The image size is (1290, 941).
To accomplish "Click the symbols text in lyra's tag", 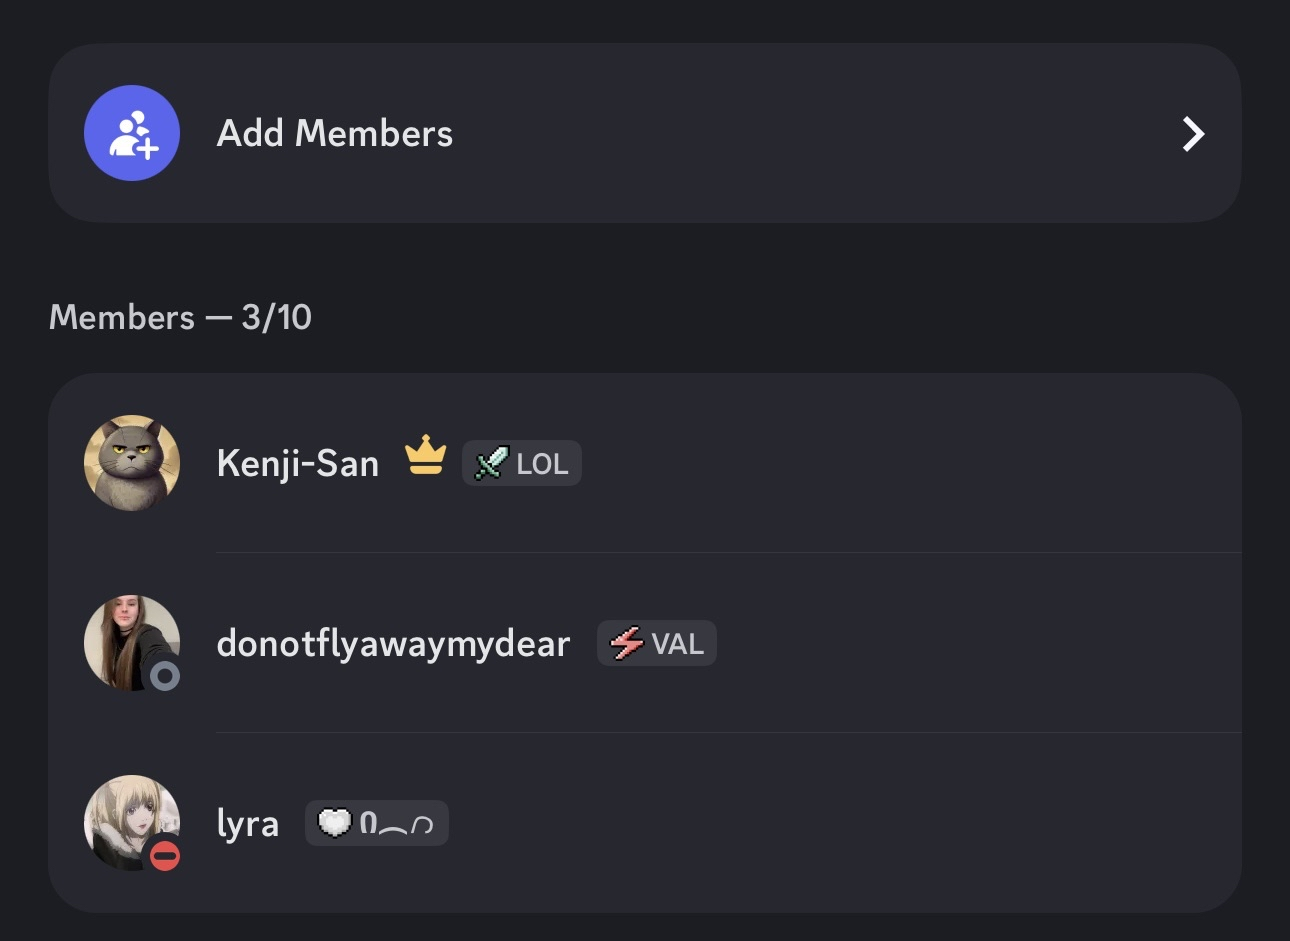I will pyautogui.click(x=396, y=824).
